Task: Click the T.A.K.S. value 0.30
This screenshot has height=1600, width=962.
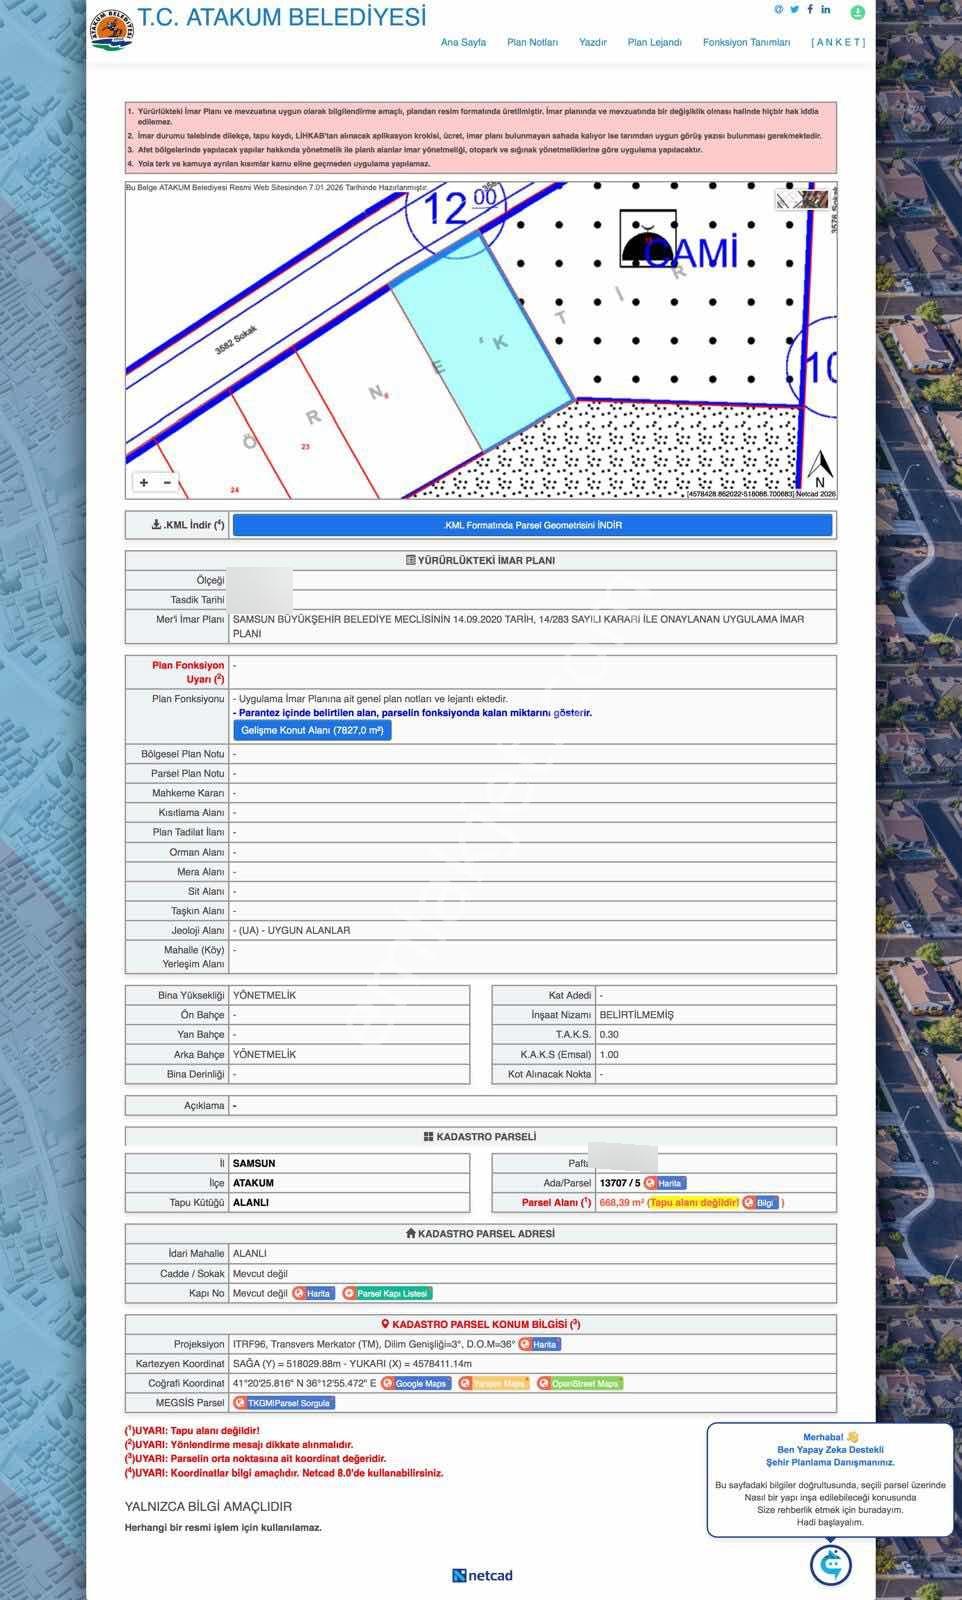Action: point(609,1035)
